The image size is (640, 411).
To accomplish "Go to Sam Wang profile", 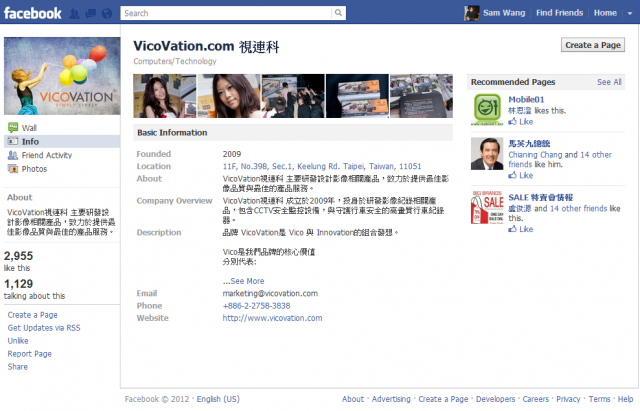I will 504,13.
